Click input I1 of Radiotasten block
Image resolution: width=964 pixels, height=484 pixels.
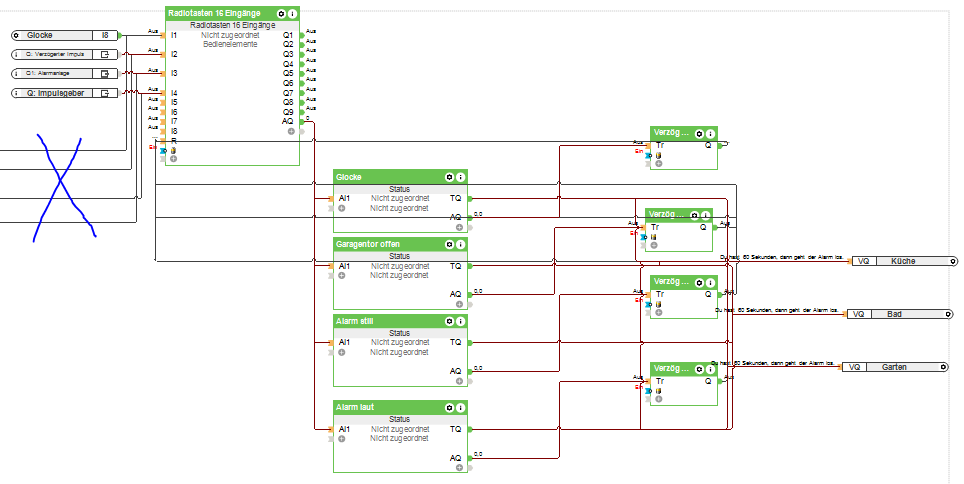tap(174, 36)
